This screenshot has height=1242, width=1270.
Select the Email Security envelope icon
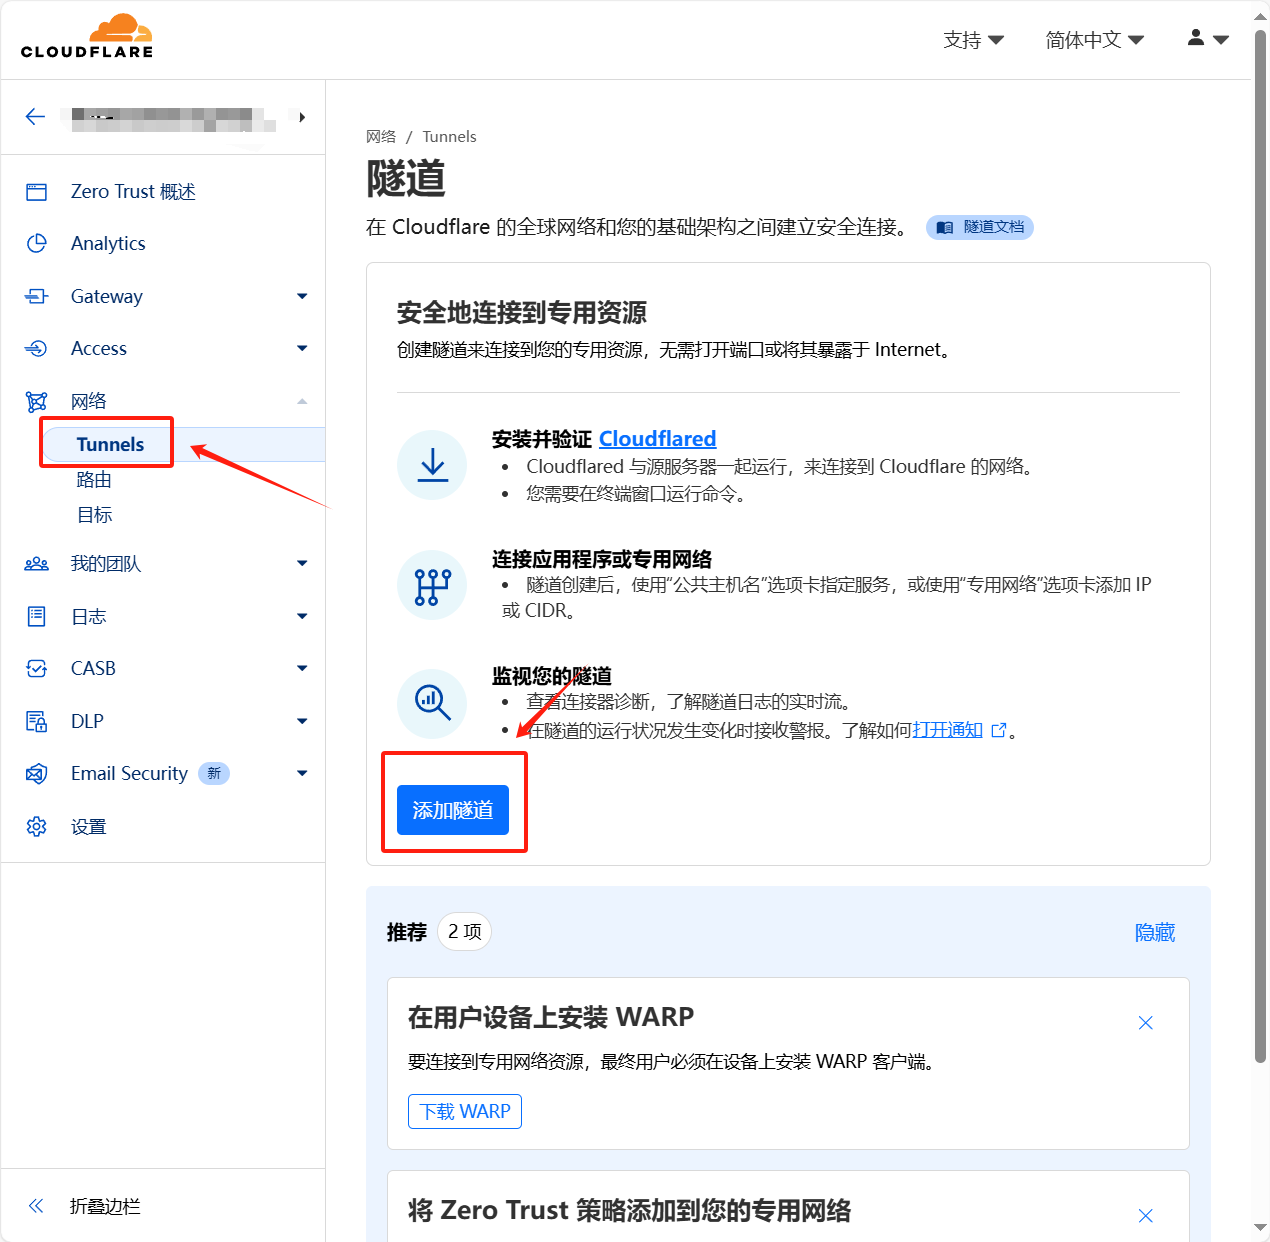click(x=36, y=773)
